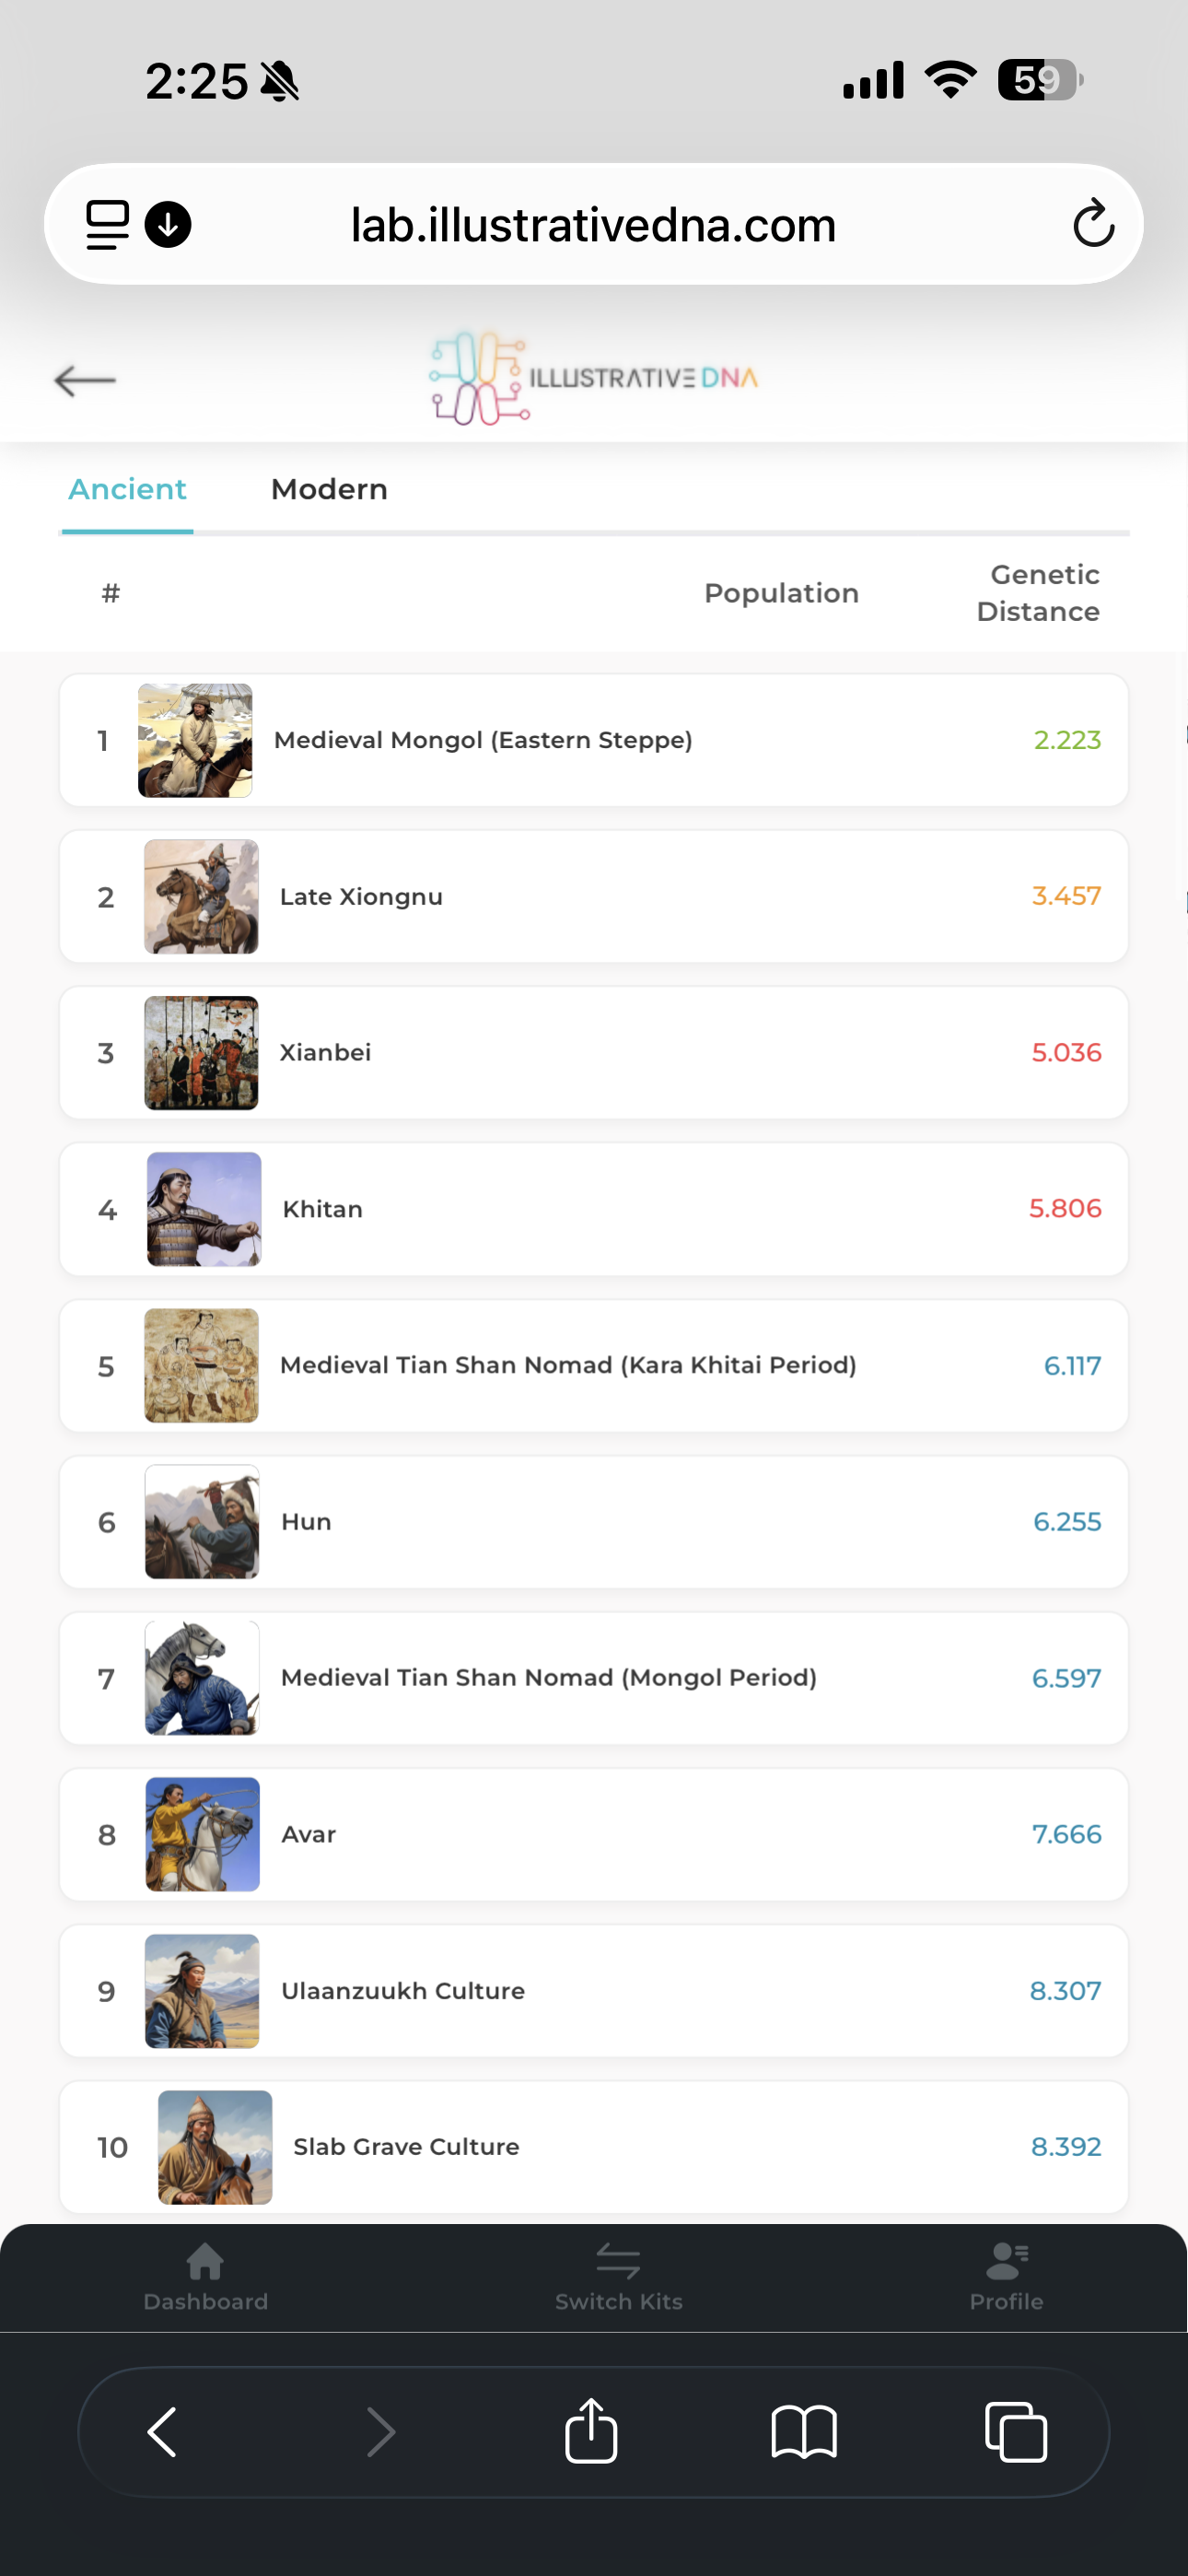1188x2576 pixels.
Task: Tap the download indicator arrow icon
Action: pyautogui.click(x=168, y=224)
